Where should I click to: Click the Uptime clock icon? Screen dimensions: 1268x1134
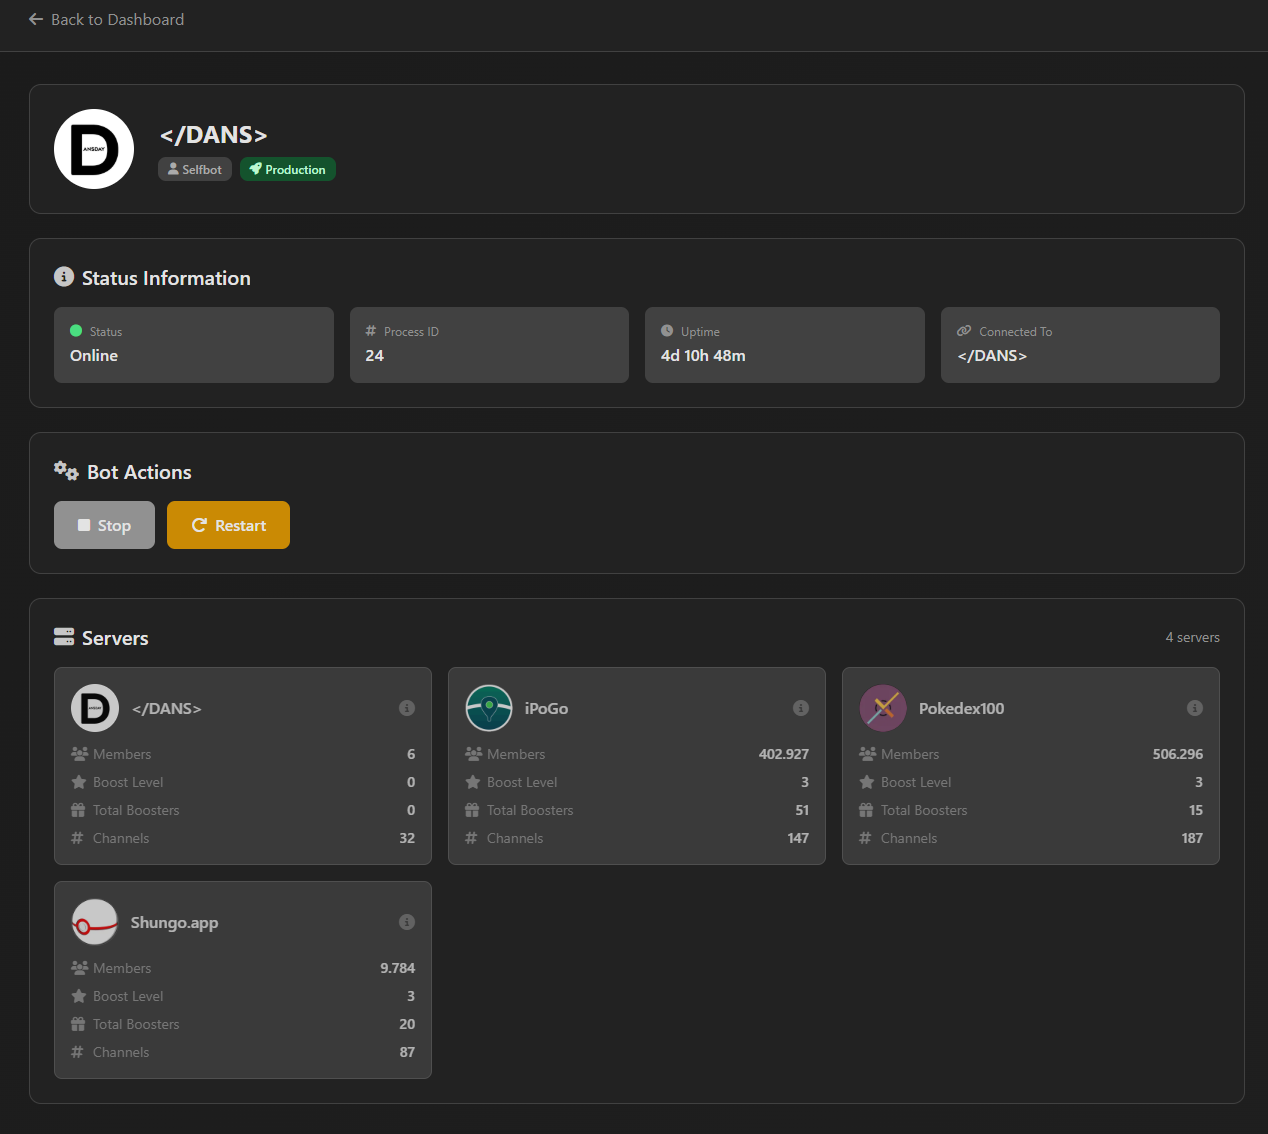tap(667, 331)
